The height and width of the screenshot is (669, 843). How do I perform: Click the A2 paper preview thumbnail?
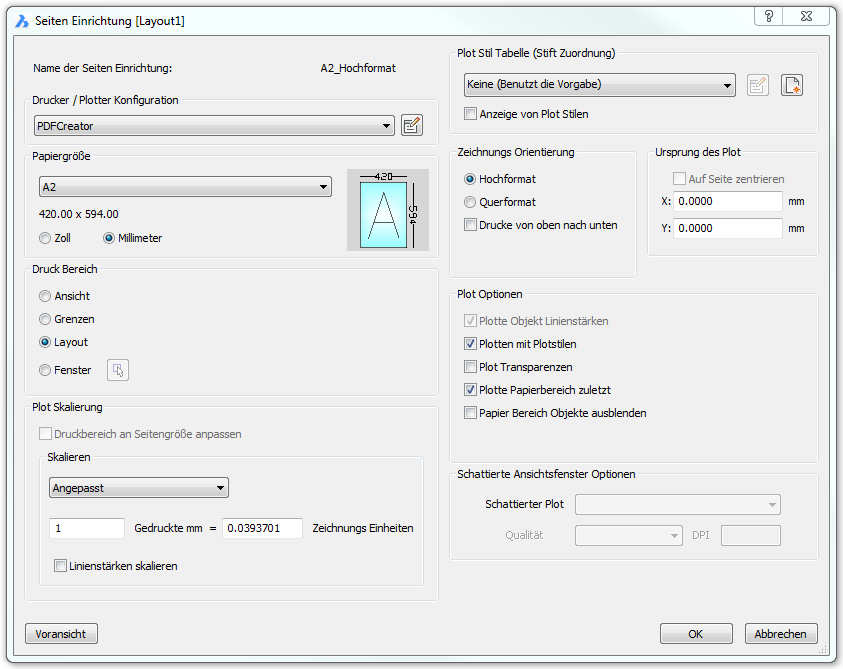tap(386, 210)
